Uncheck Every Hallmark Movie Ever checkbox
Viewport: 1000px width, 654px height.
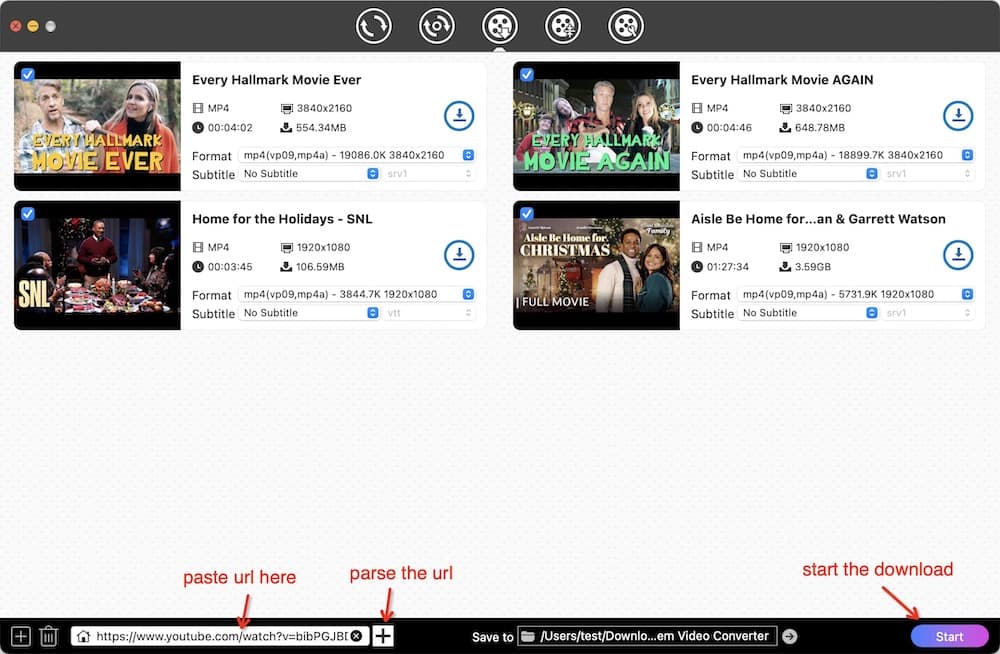pos(27,75)
